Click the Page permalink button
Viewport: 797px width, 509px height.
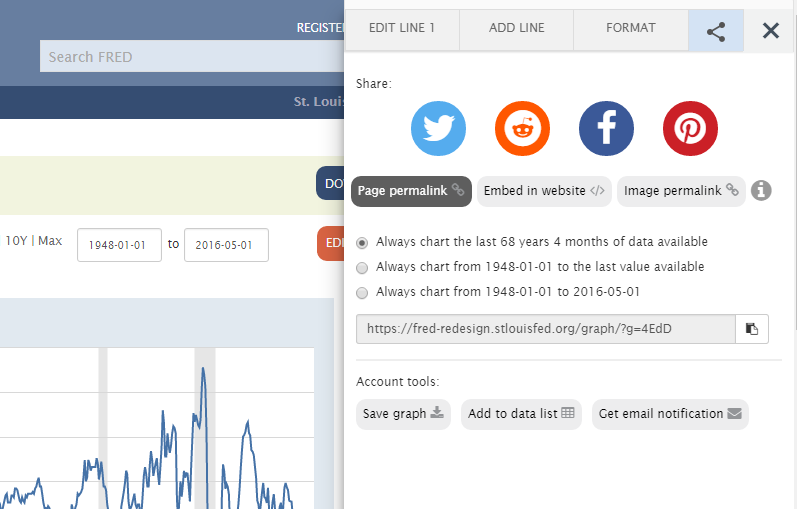[411, 191]
